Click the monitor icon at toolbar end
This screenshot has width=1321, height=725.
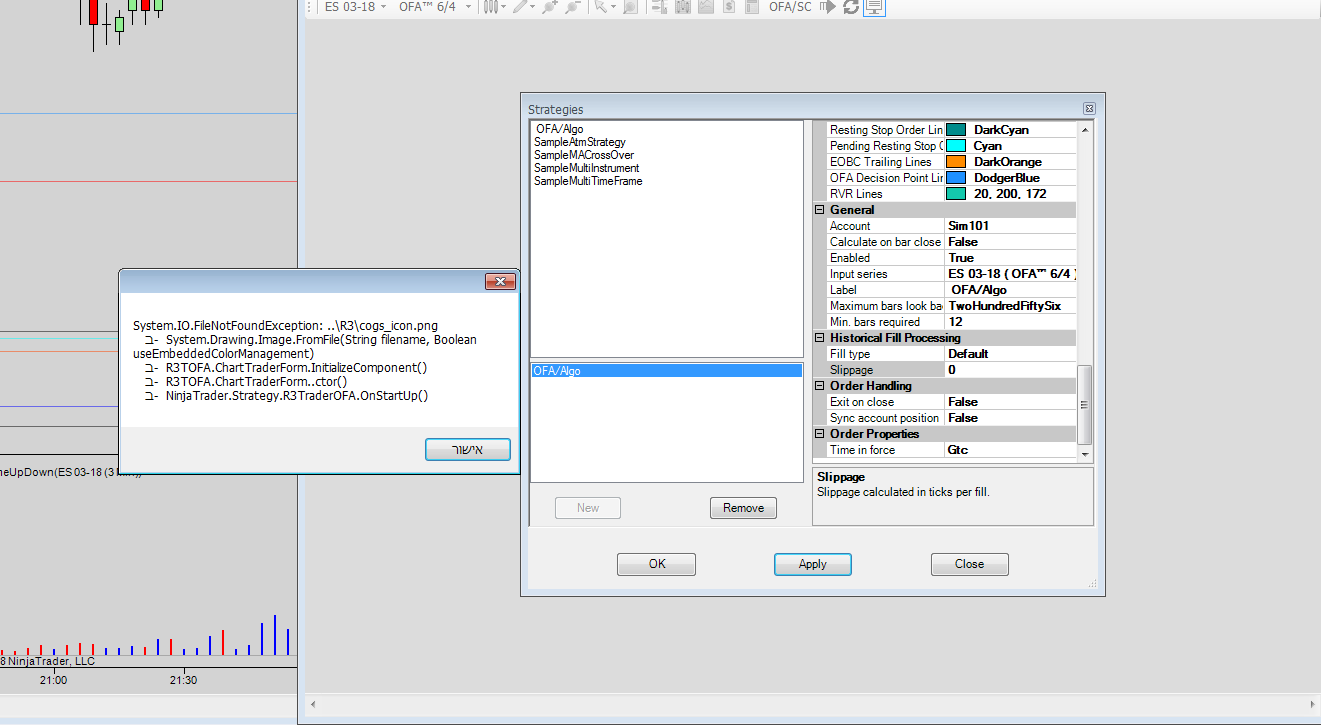(874, 7)
